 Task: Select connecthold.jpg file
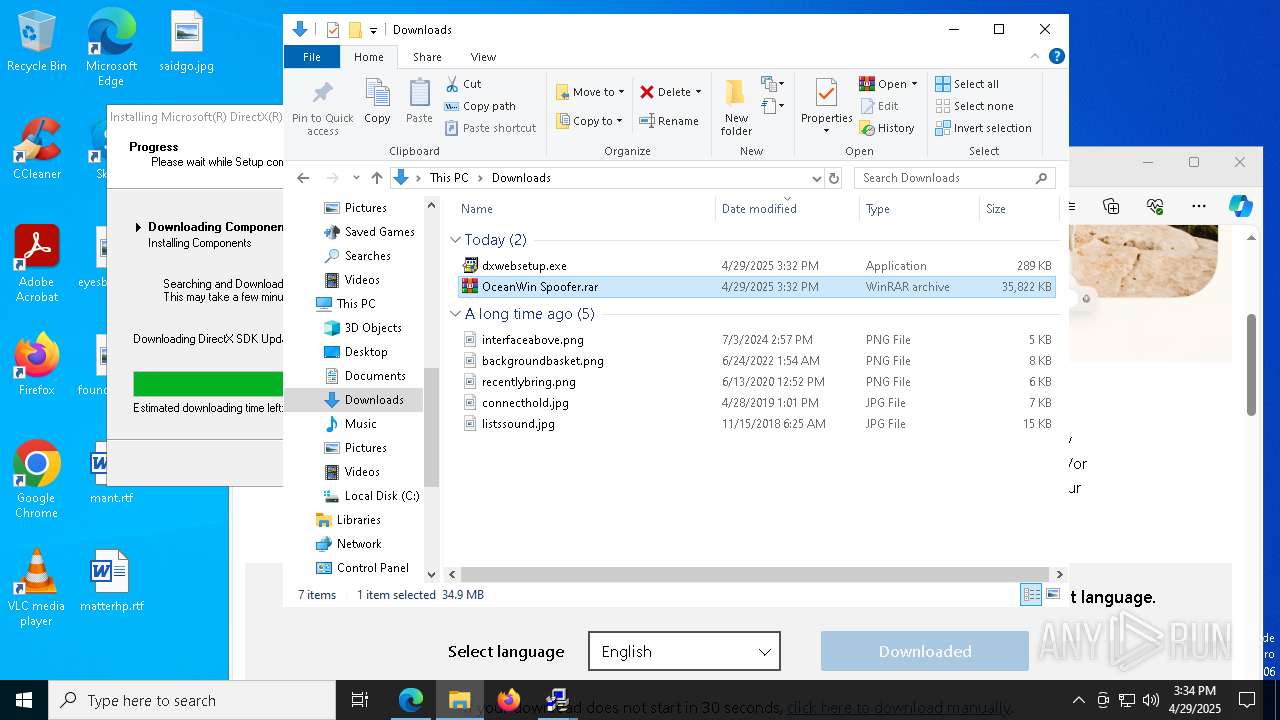pyautogui.click(x=757, y=403)
